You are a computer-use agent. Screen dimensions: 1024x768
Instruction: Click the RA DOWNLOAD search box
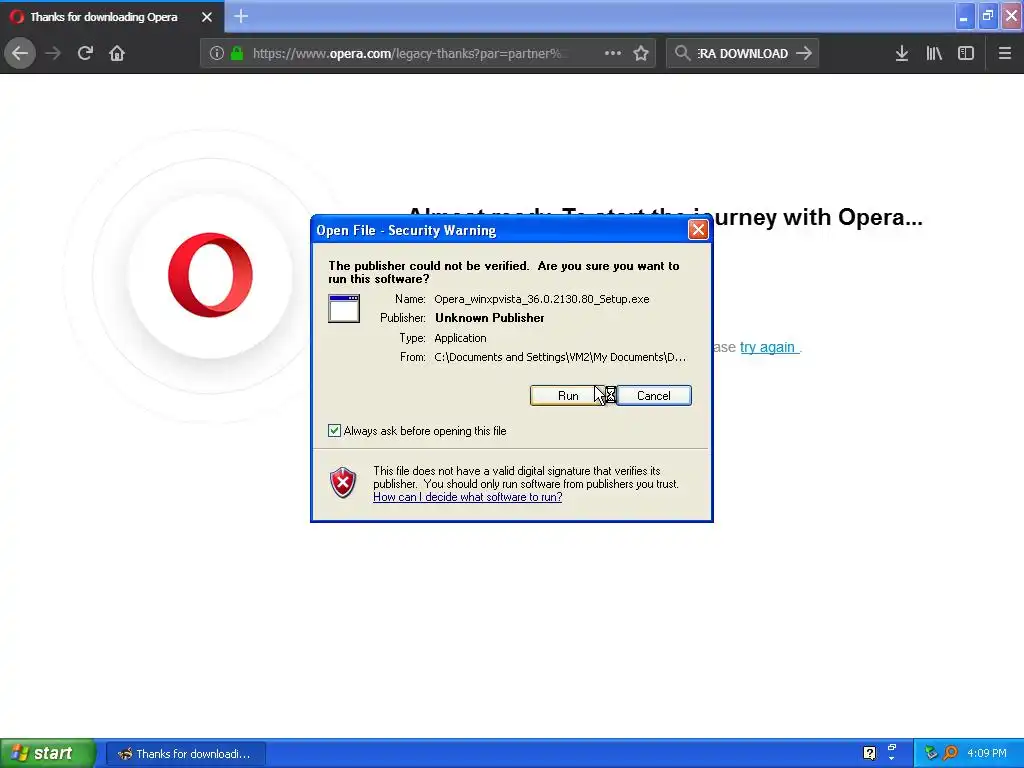point(743,54)
